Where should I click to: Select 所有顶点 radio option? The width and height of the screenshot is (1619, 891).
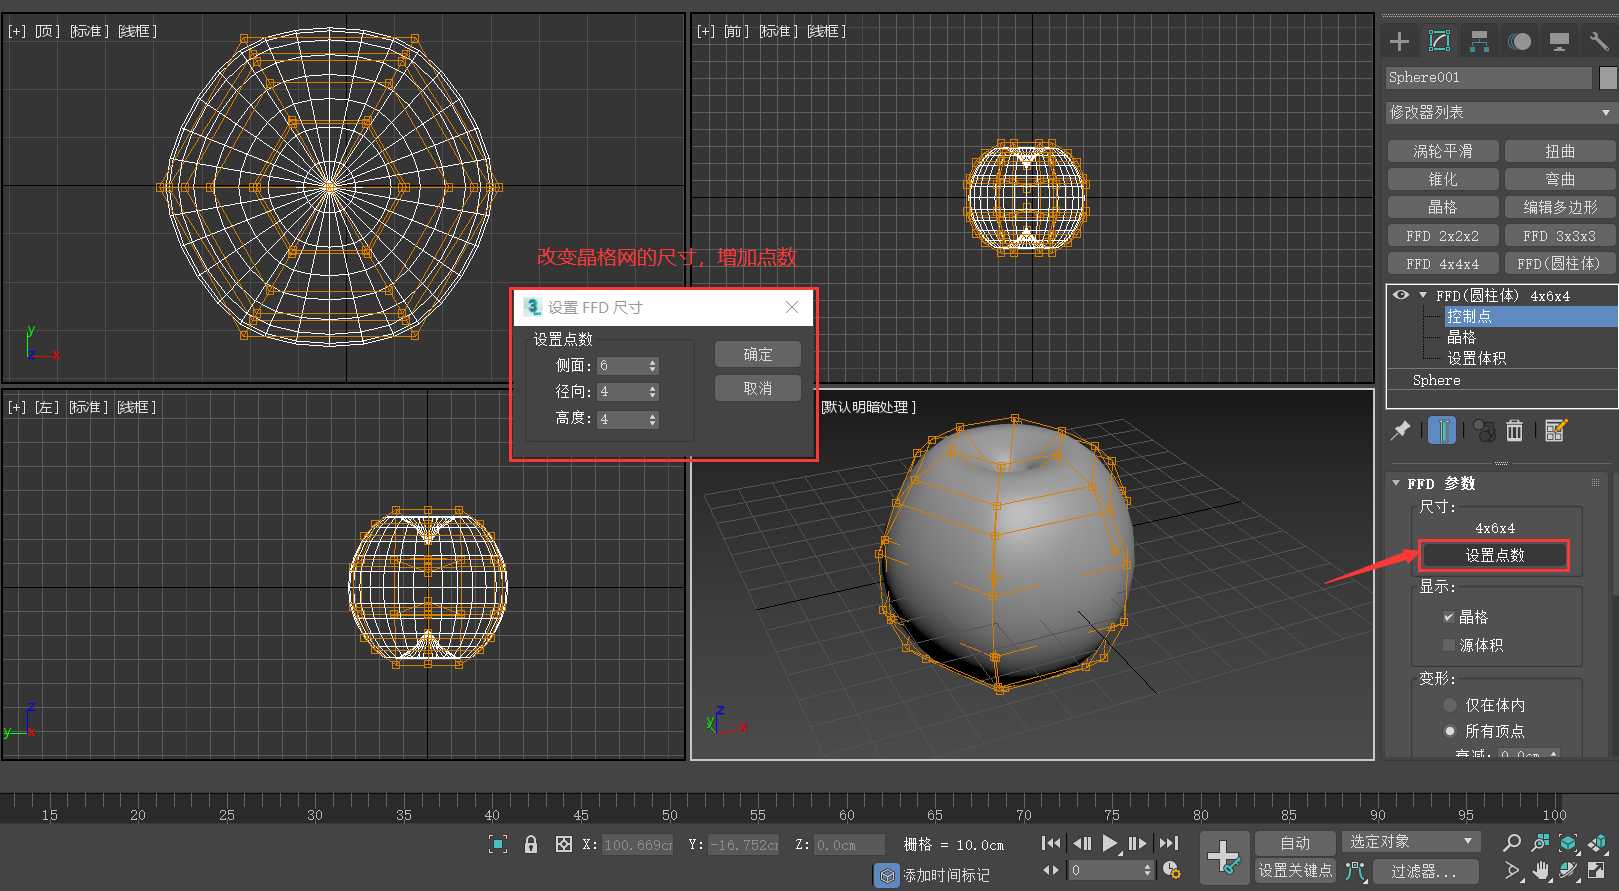click(1449, 731)
